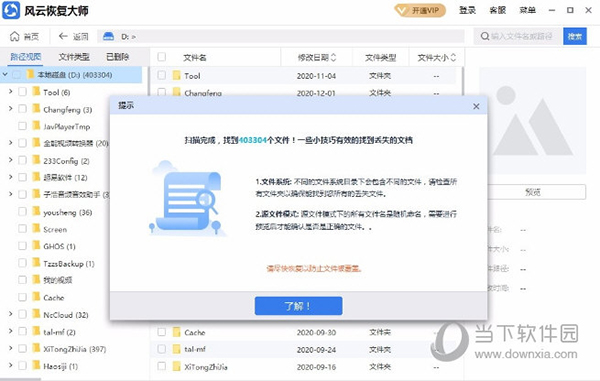Click the D: path address bar

point(281,36)
